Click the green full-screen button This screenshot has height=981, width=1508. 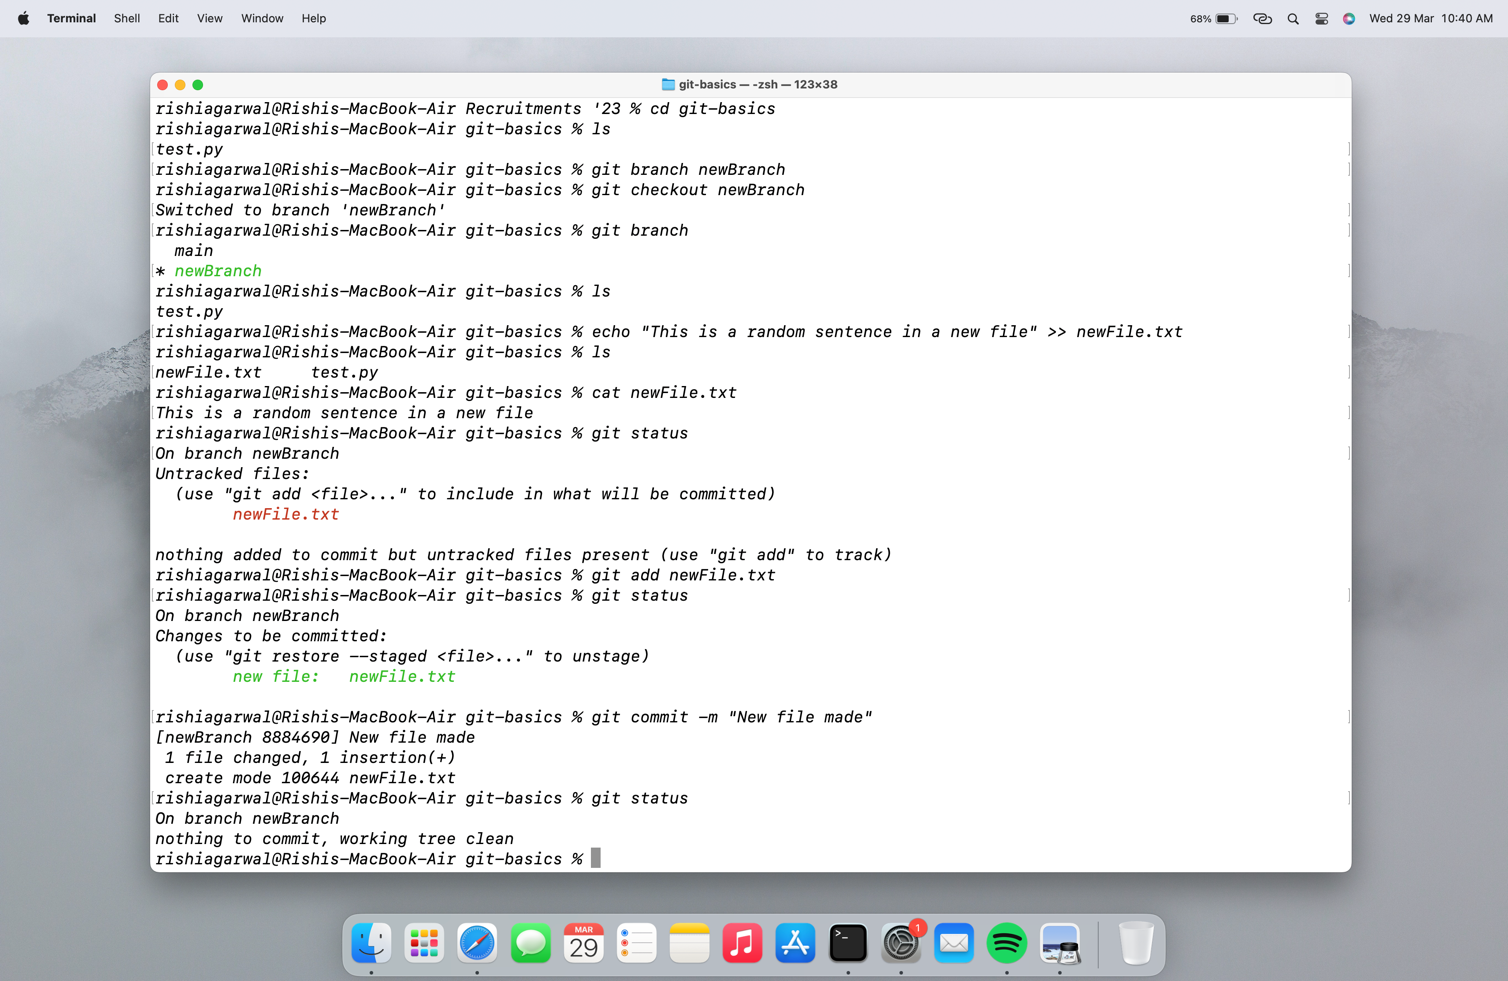tap(197, 85)
